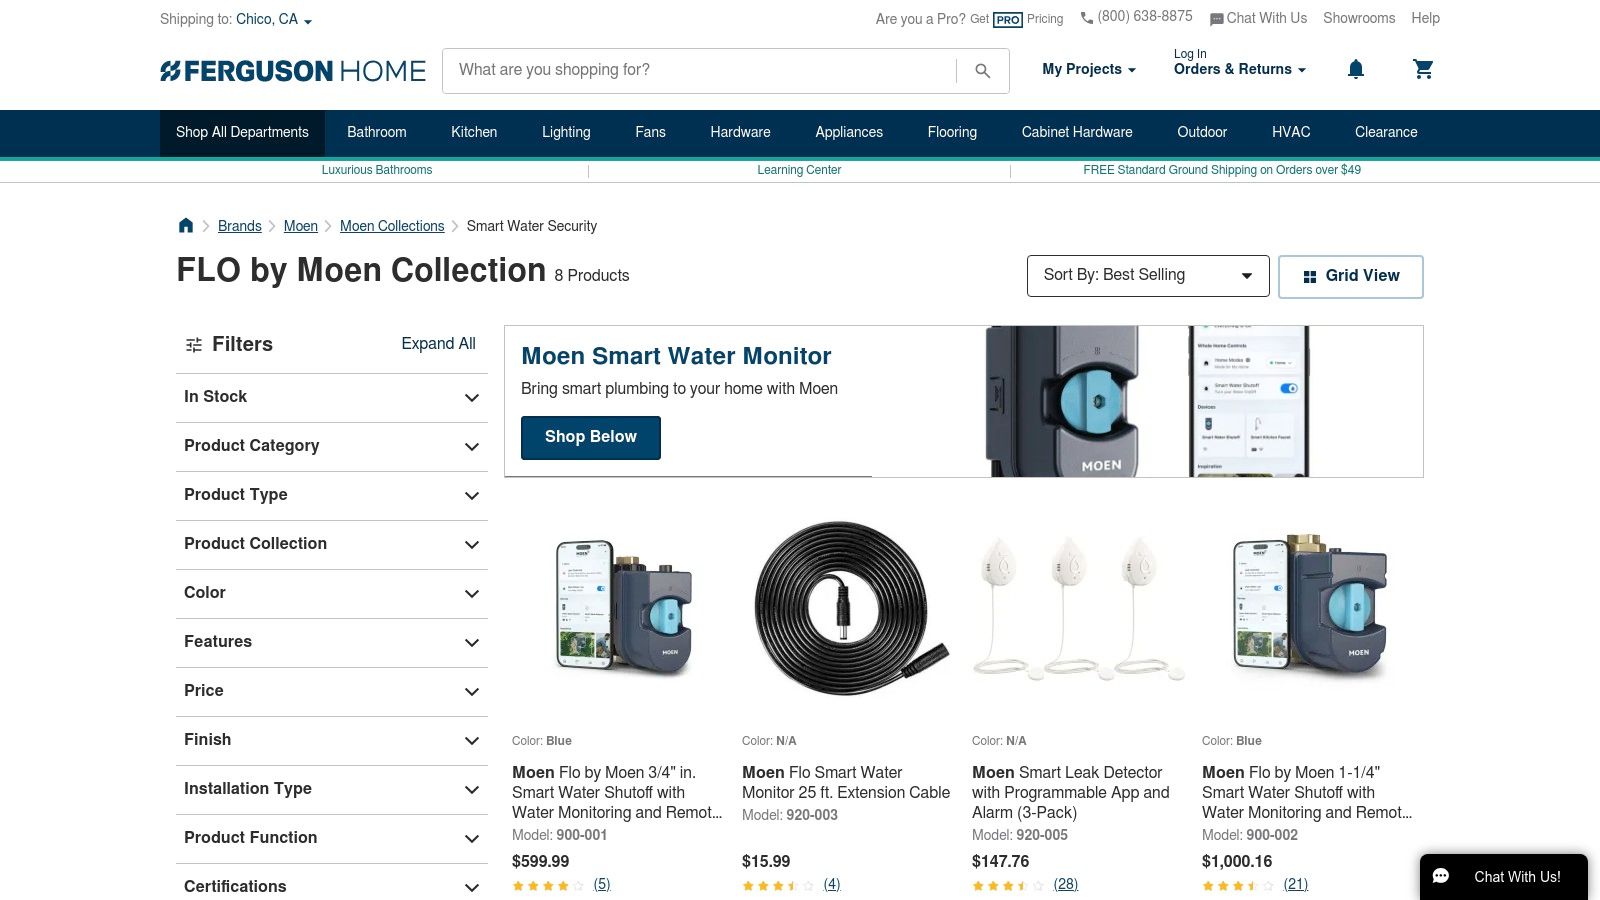1600x900 pixels.
Task: Click the home breadcrumb icon
Action: pyautogui.click(x=186, y=225)
